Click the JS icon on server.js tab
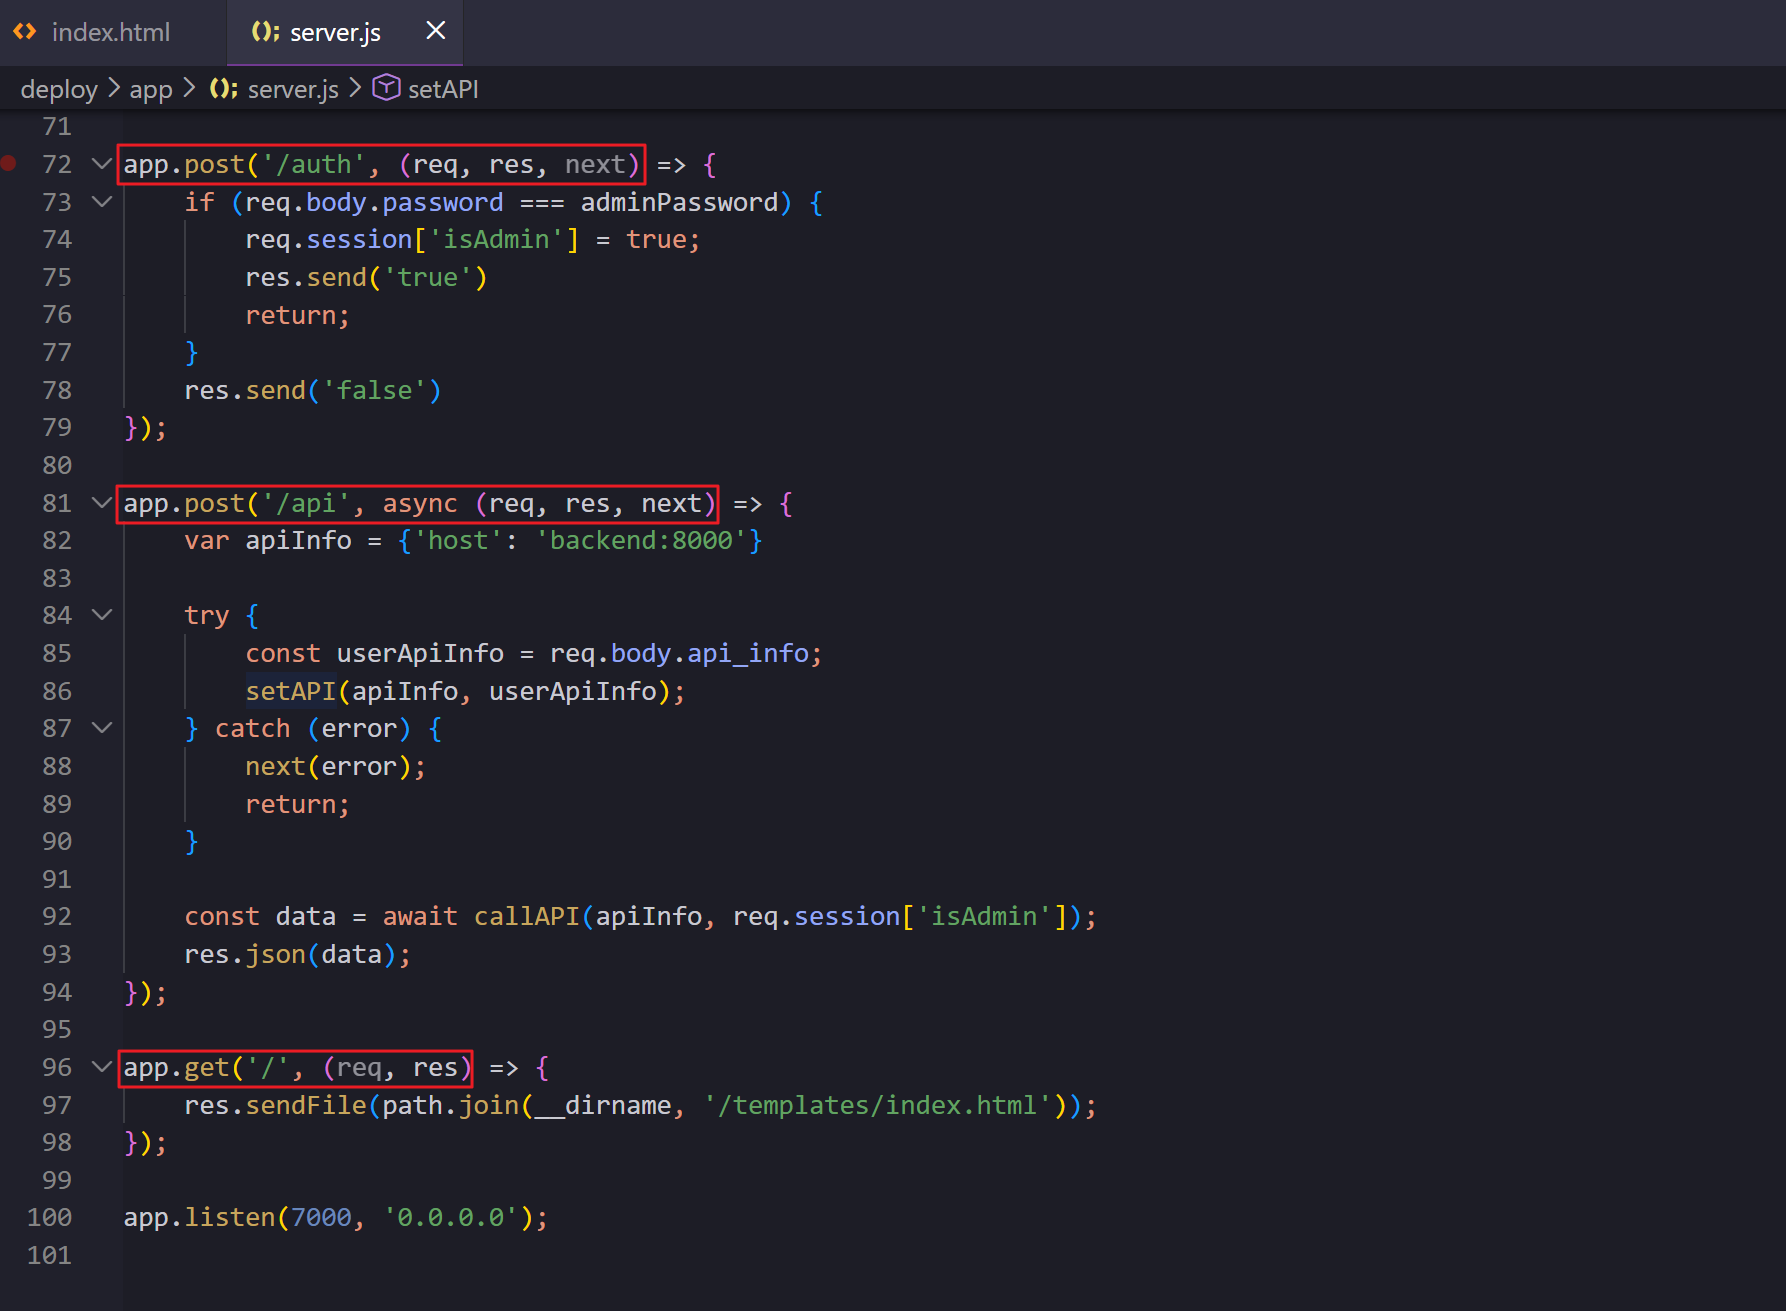This screenshot has width=1786, height=1311. pos(265,32)
